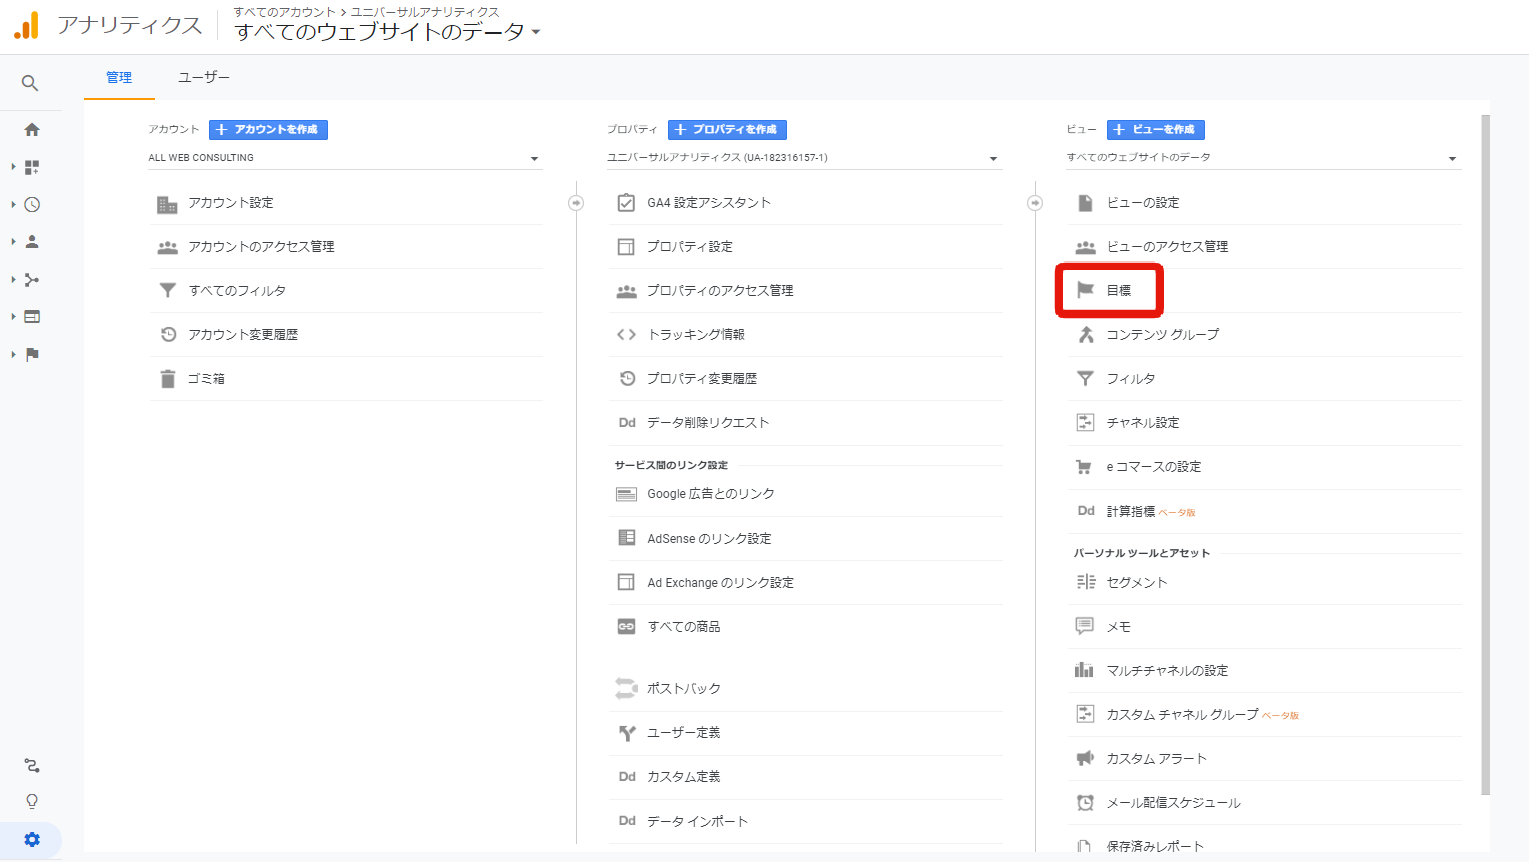Click arrow between property and view columns
The width and height of the screenshot is (1529, 862).
click(x=1035, y=203)
